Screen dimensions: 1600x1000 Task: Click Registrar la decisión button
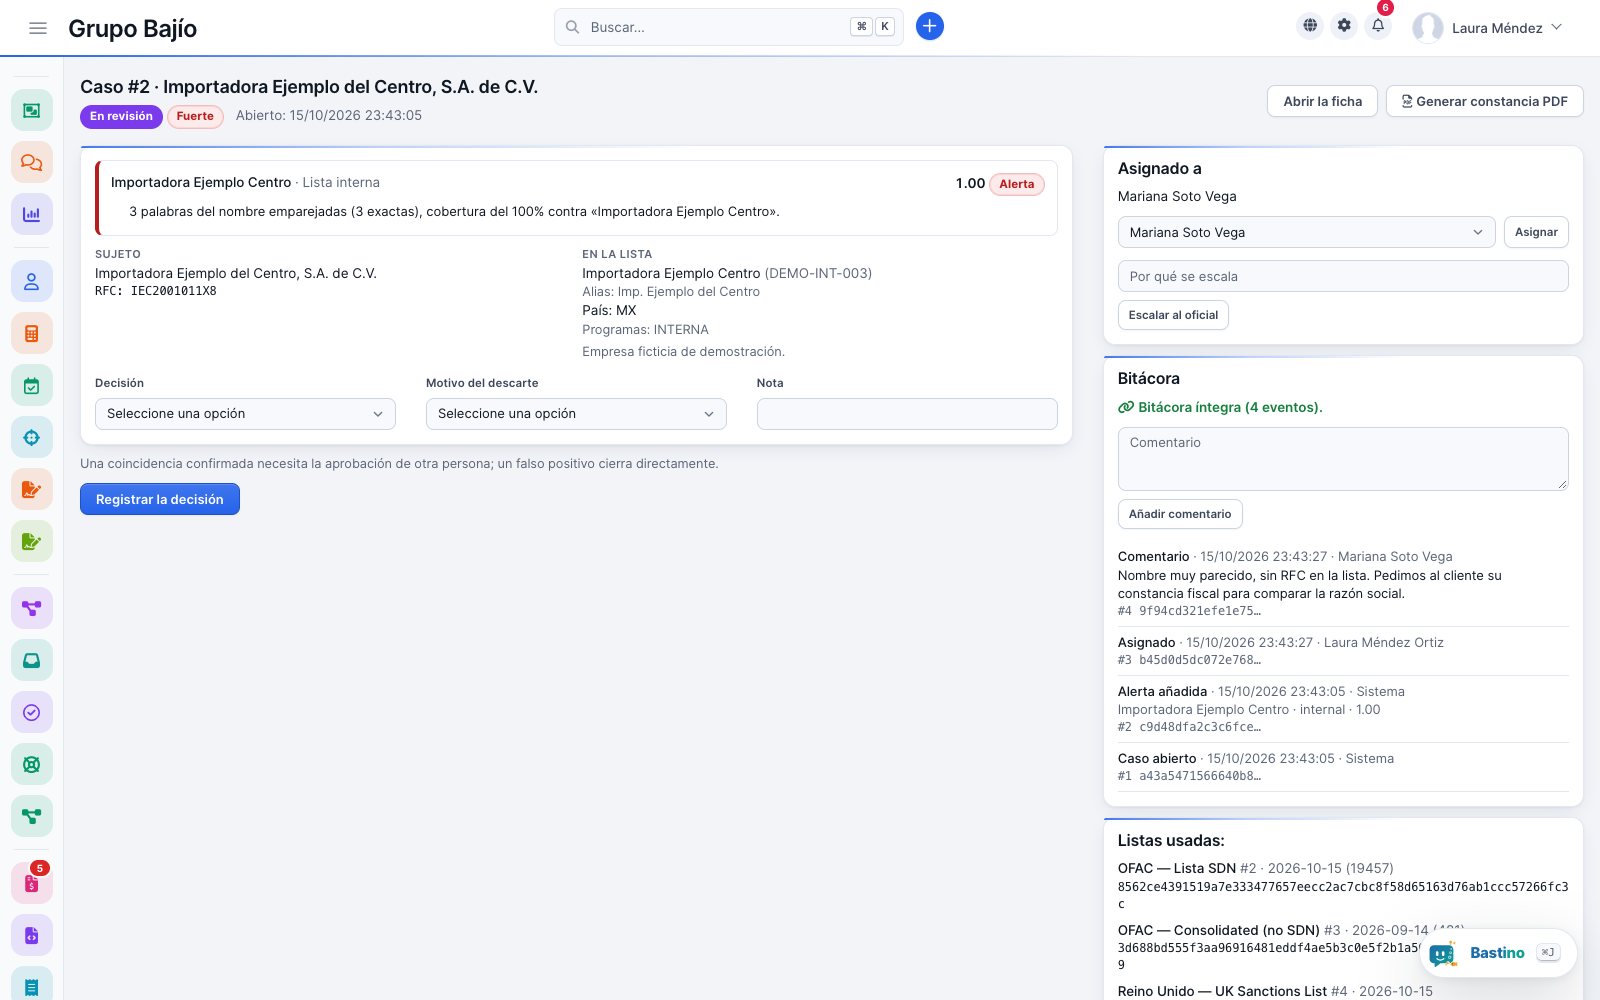tap(160, 499)
